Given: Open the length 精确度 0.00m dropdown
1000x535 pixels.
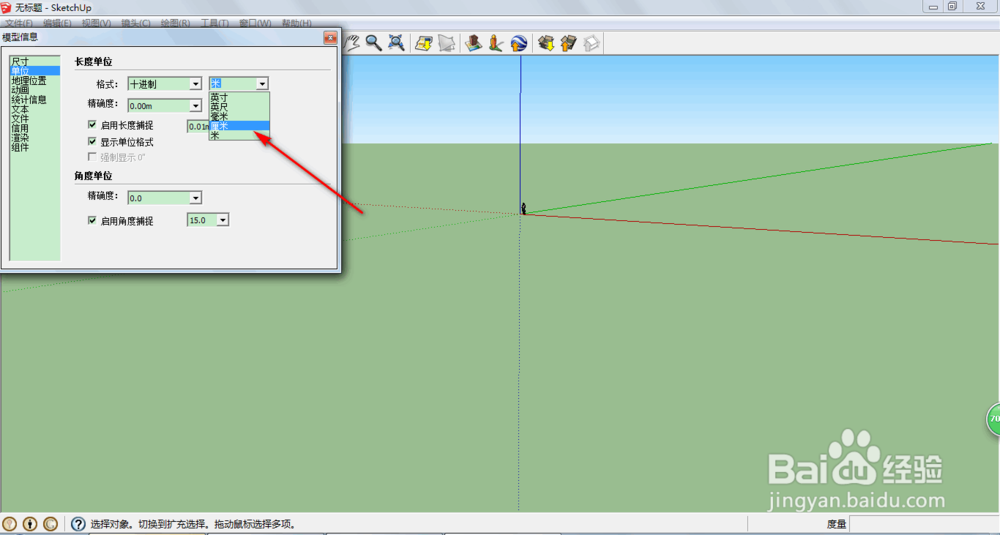Looking at the screenshot, I should 165,106.
